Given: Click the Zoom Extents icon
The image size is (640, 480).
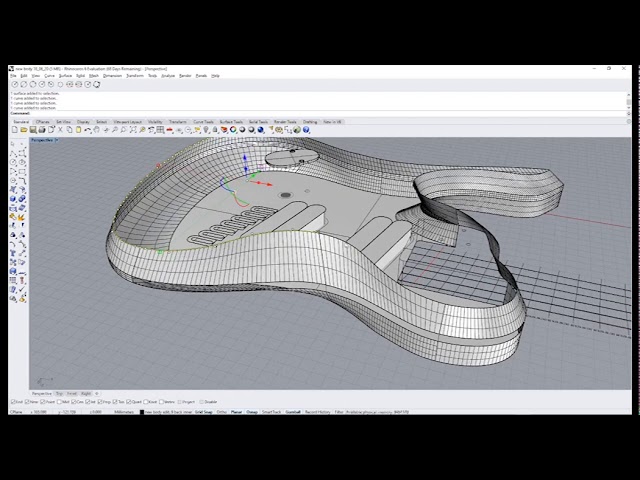Looking at the screenshot, I should coord(133,130).
